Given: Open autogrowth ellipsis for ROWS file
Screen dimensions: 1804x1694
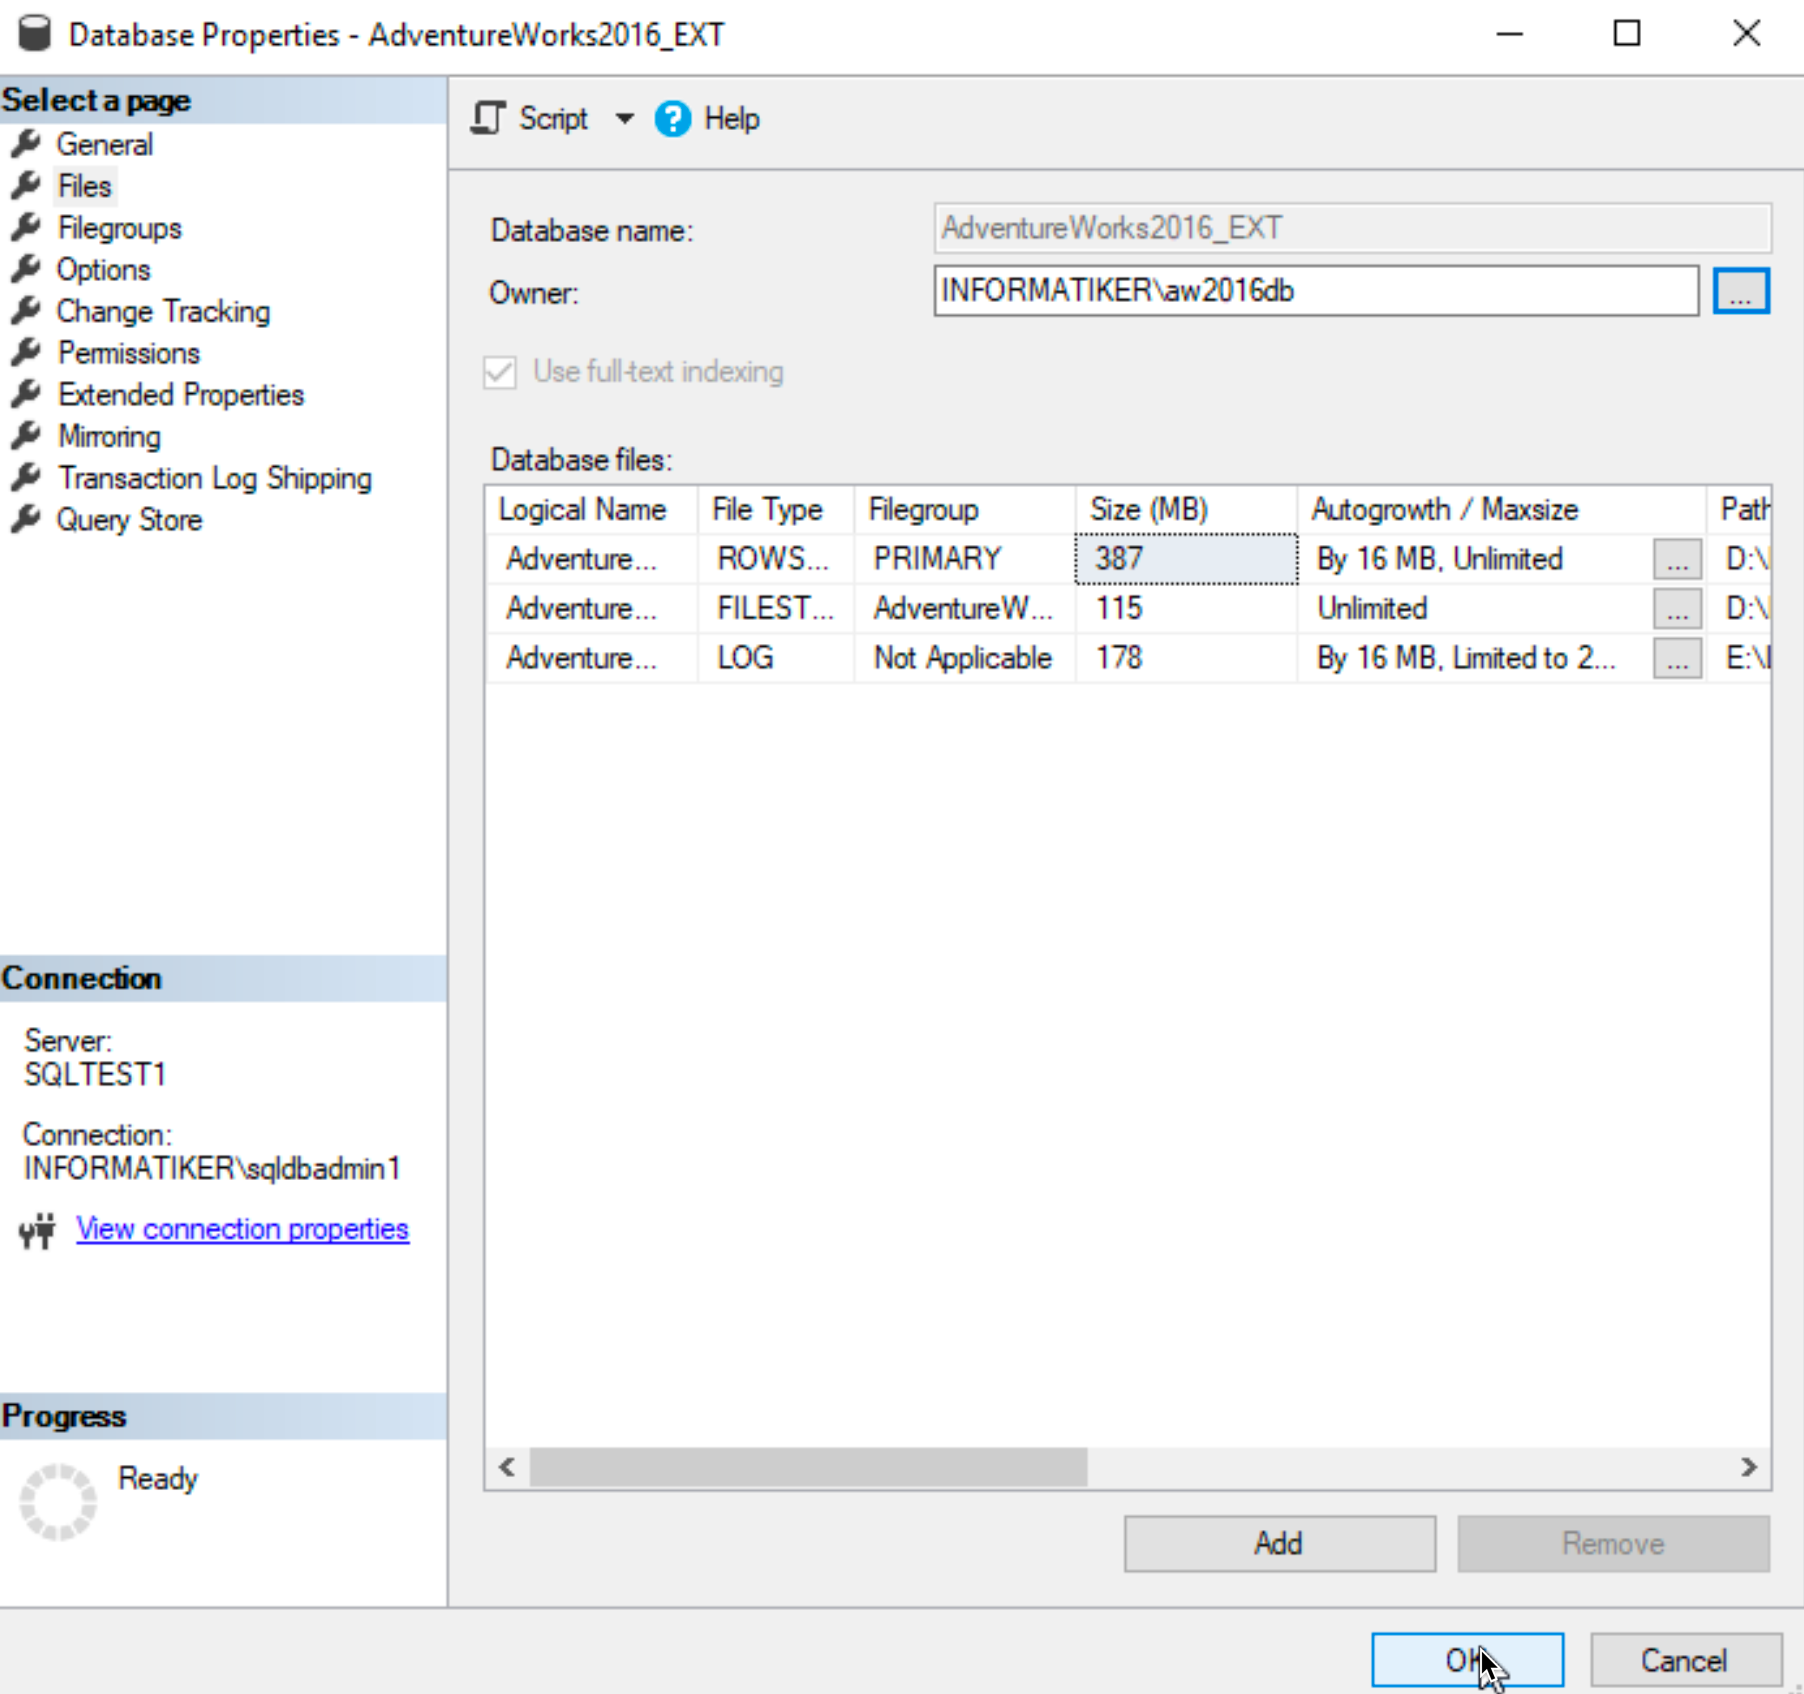Looking at the screenshot, I should click(1677, 559).
